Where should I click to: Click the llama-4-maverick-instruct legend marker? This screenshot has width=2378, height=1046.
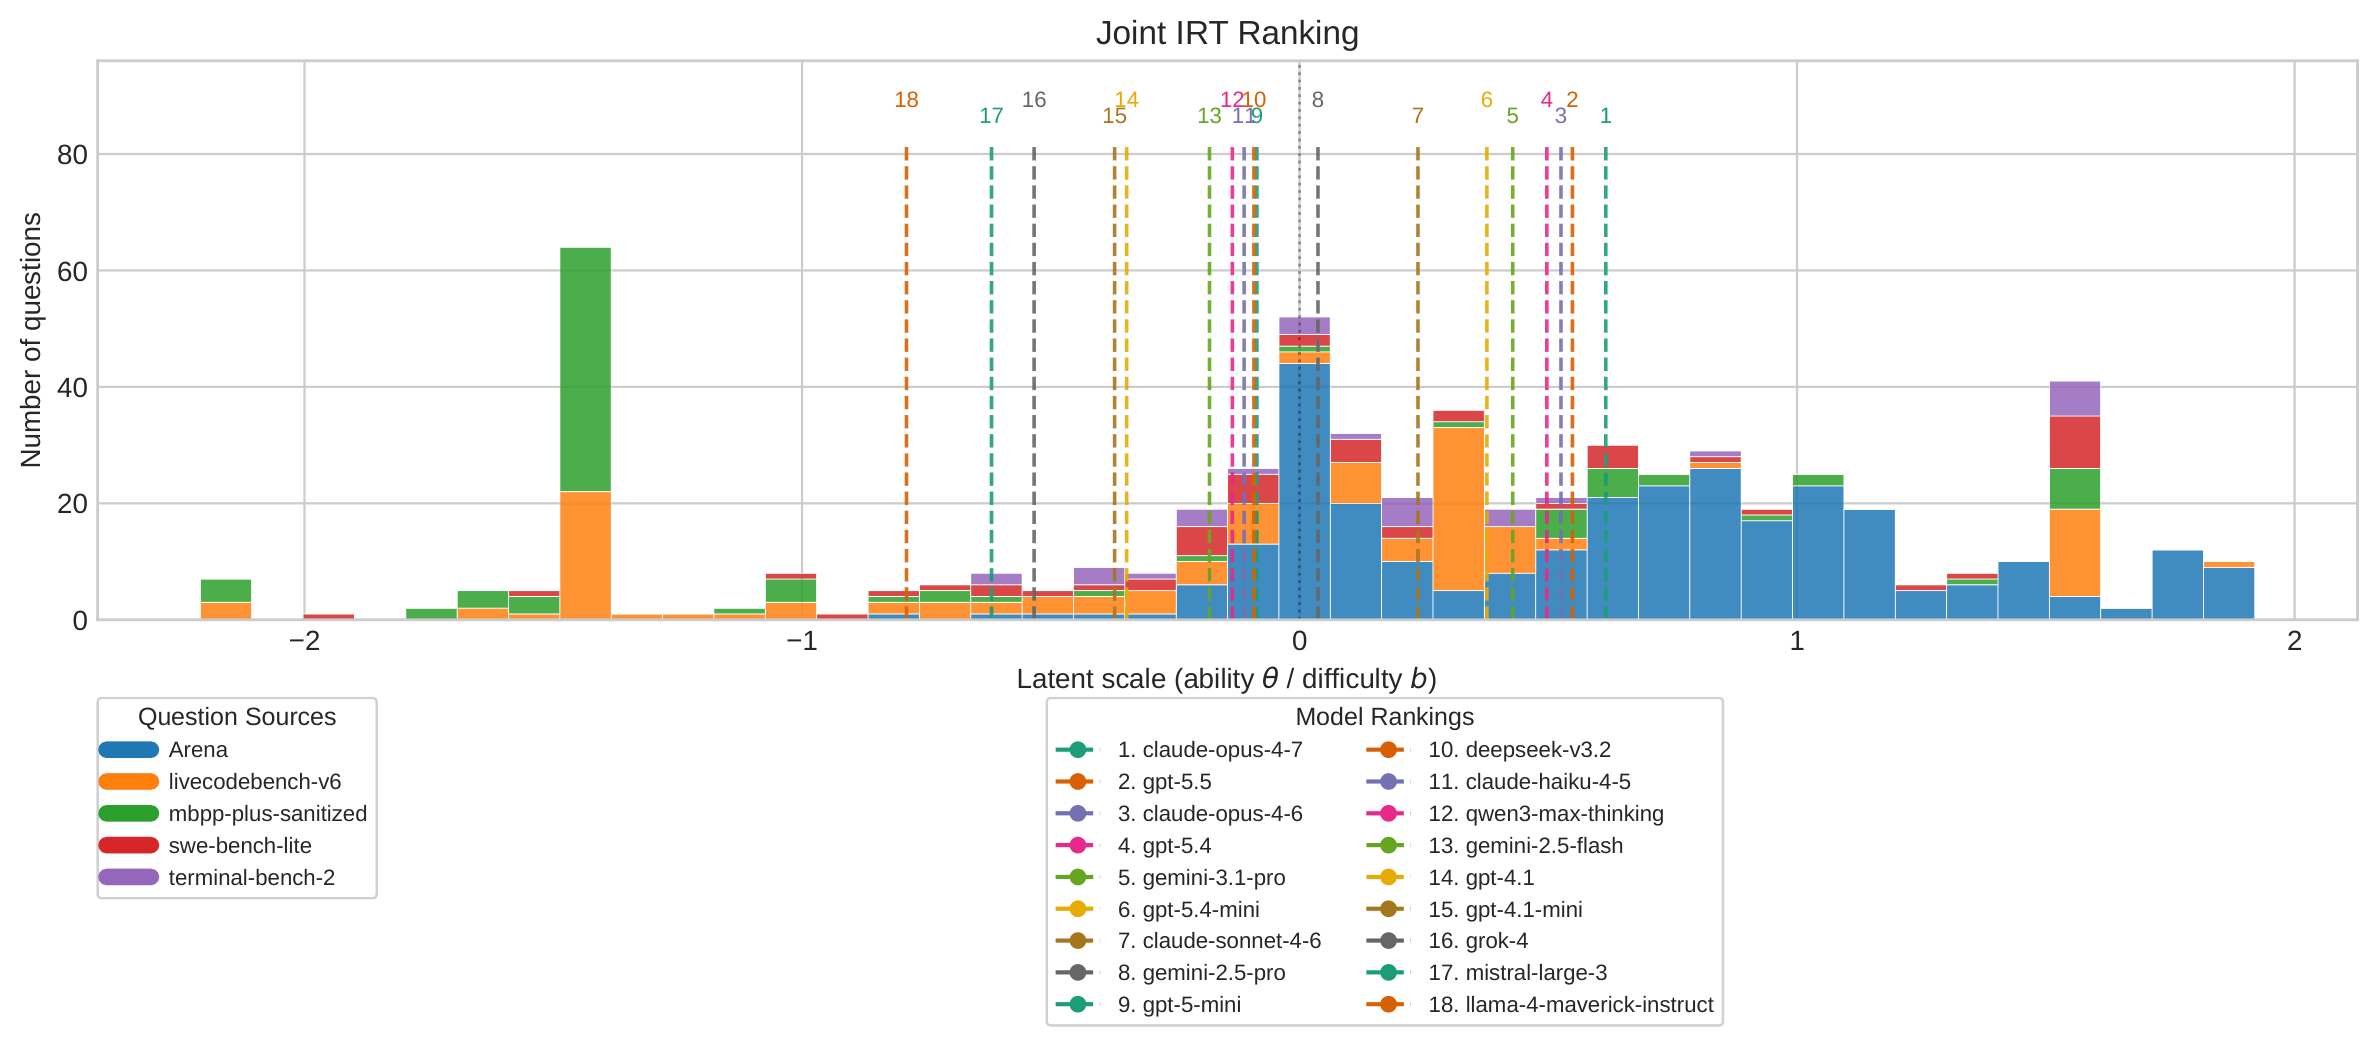tap(1388, 1004)
